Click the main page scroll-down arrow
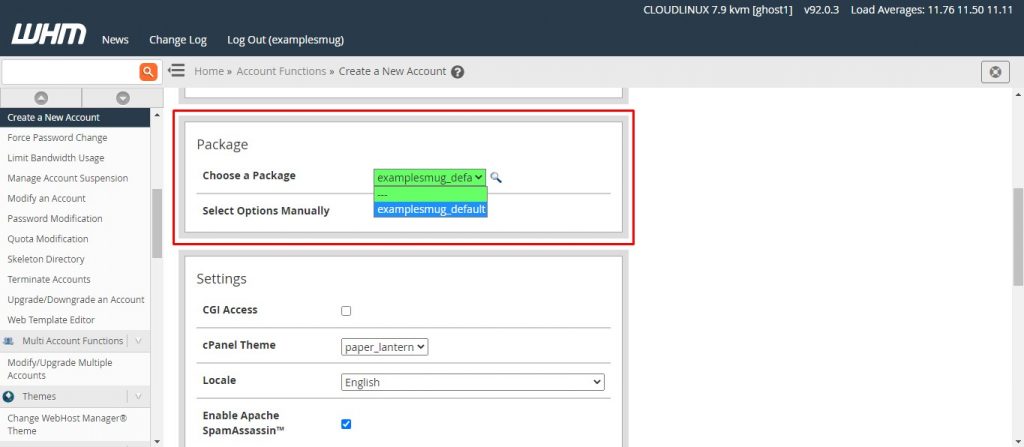 pyautogui.click(x=1018, y=441)
